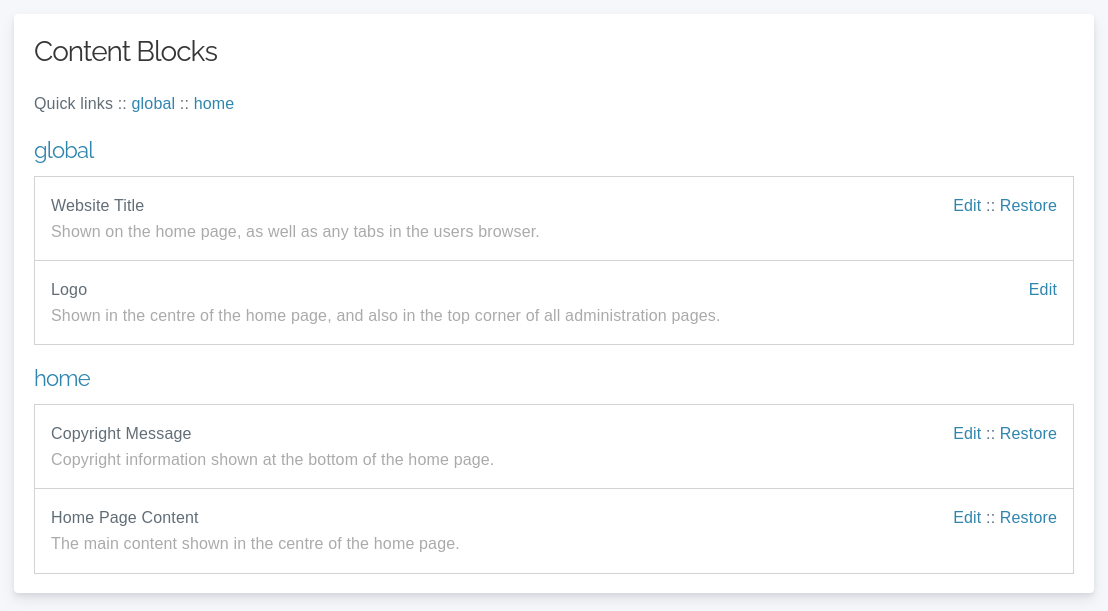Edit the Home Page Content block
1108x611 pixels.
[x=966, y=518]
